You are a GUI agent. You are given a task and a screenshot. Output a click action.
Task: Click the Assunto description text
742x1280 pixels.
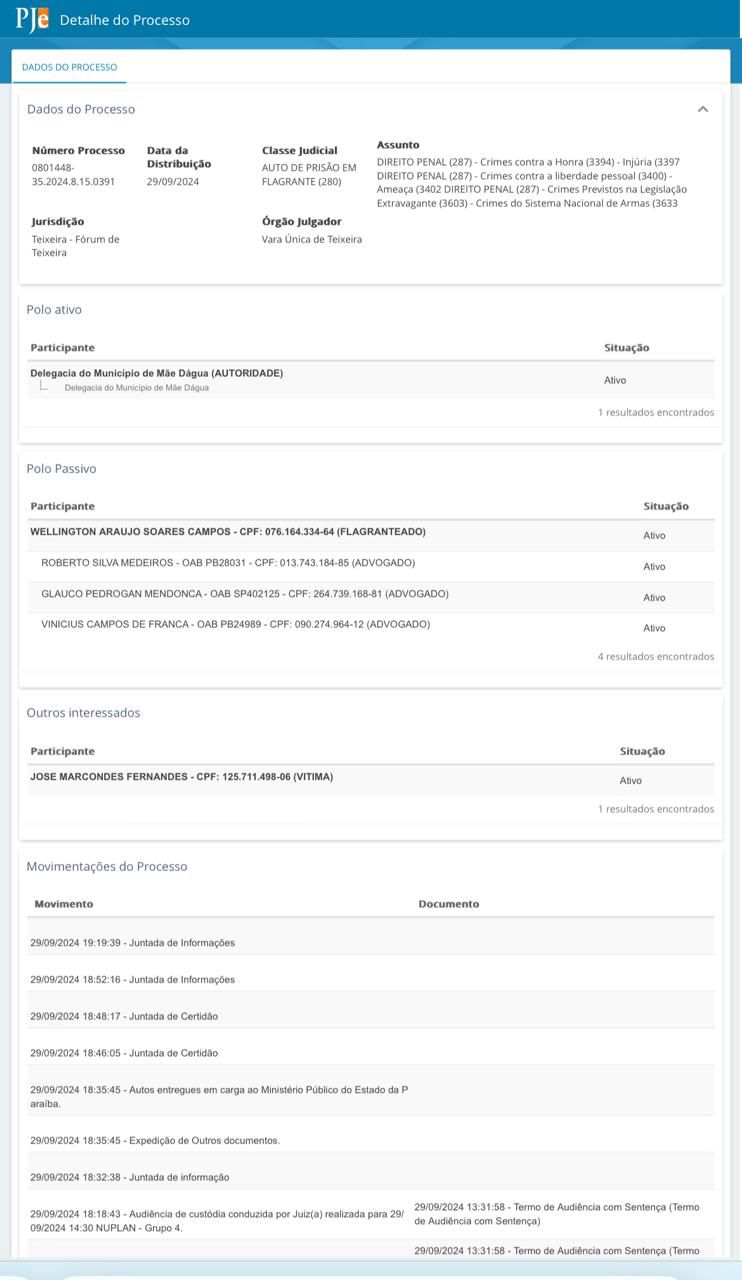point(532,182)
